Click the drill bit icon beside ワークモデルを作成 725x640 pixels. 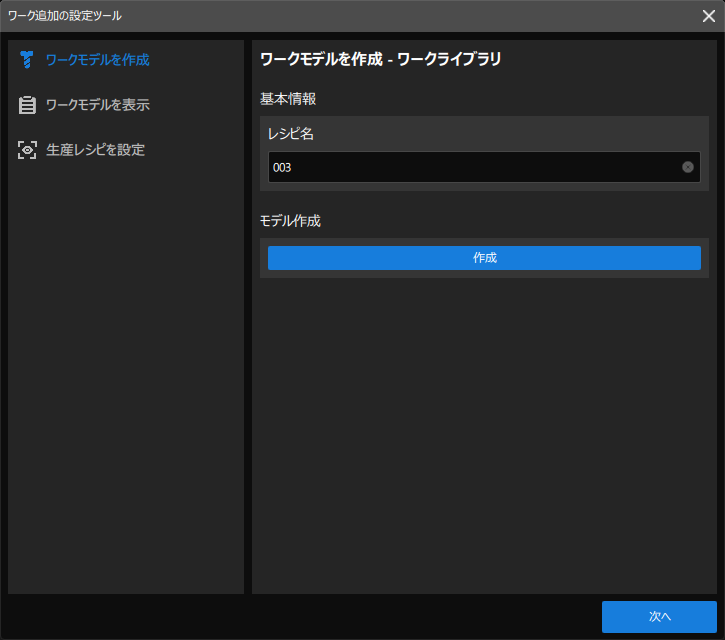[x=27, y=60]
